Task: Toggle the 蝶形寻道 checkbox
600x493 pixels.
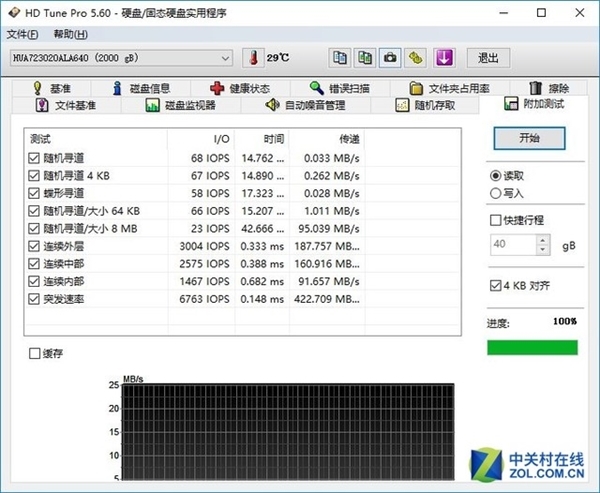Action: click(x=34, y=193)
